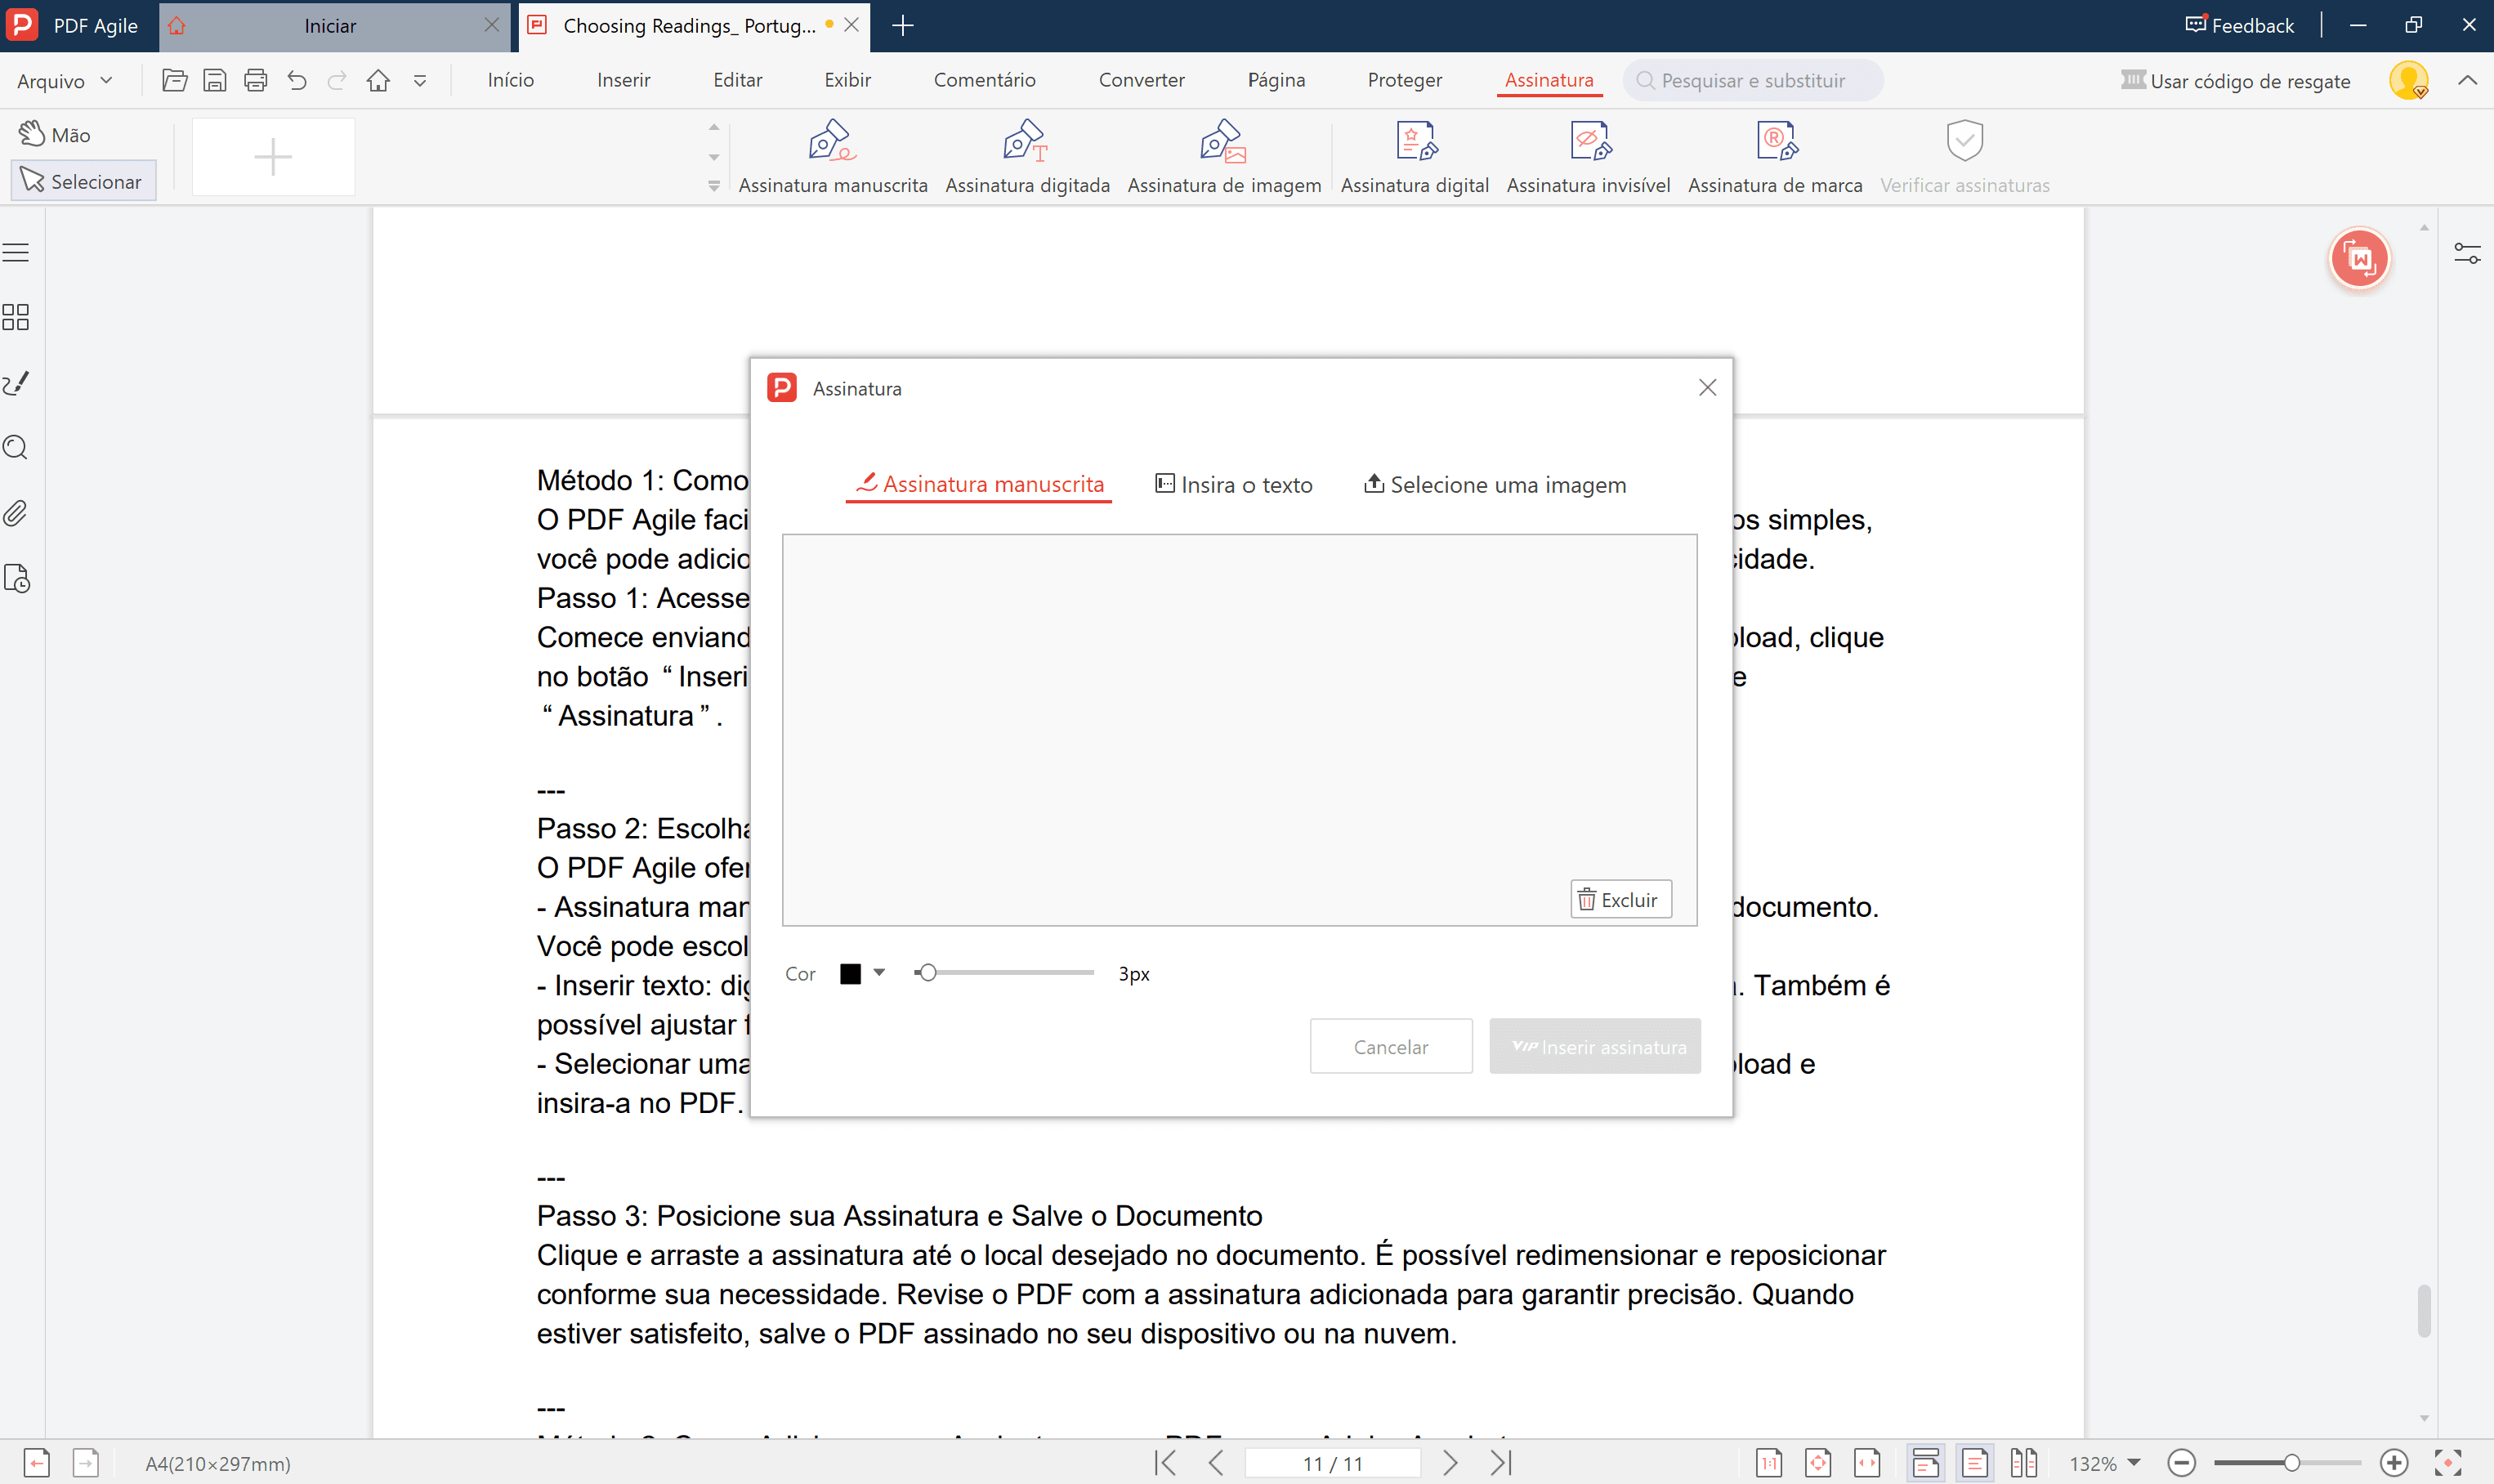2494x1484 pixels.
Task: Open the attachments paperclip sidebar icon
Action: pos(16,514)
